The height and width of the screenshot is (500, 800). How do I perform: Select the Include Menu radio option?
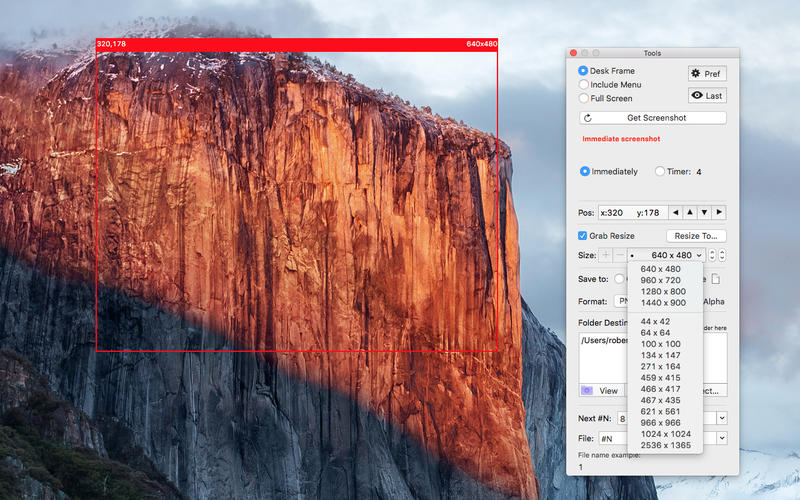[584, 85]
